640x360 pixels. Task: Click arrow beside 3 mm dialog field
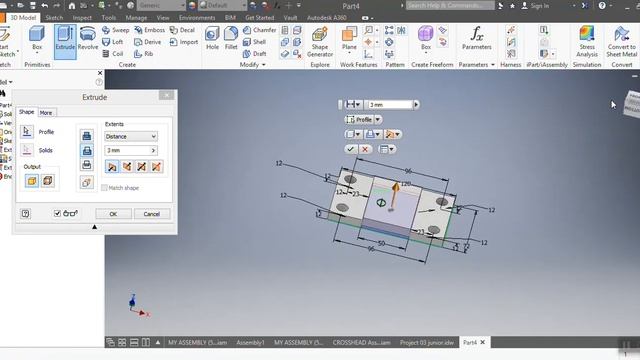tap(153, 151)
